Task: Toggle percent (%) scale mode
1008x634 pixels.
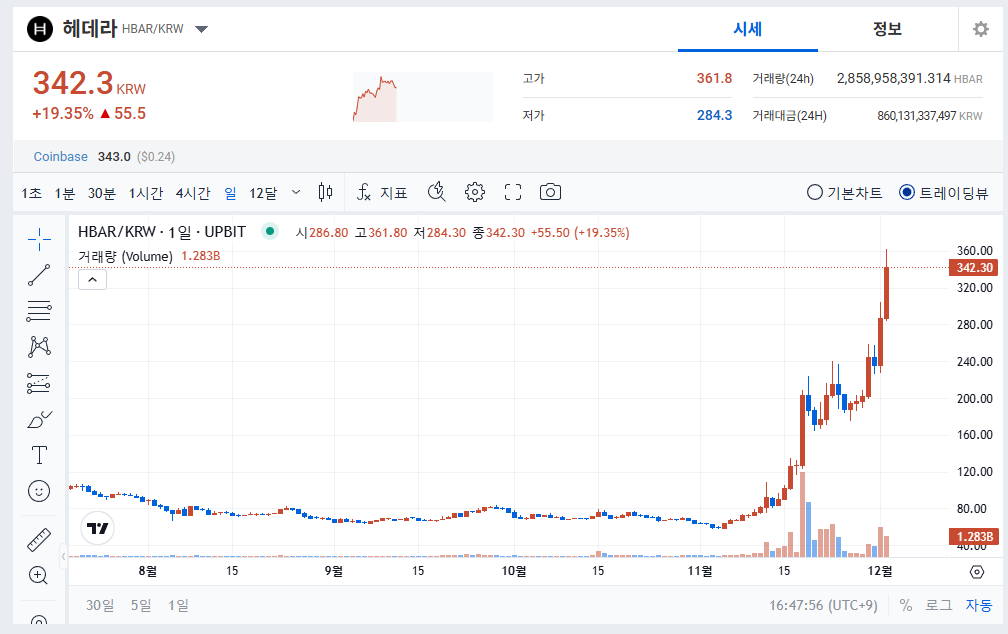Action: pos(906,605)
